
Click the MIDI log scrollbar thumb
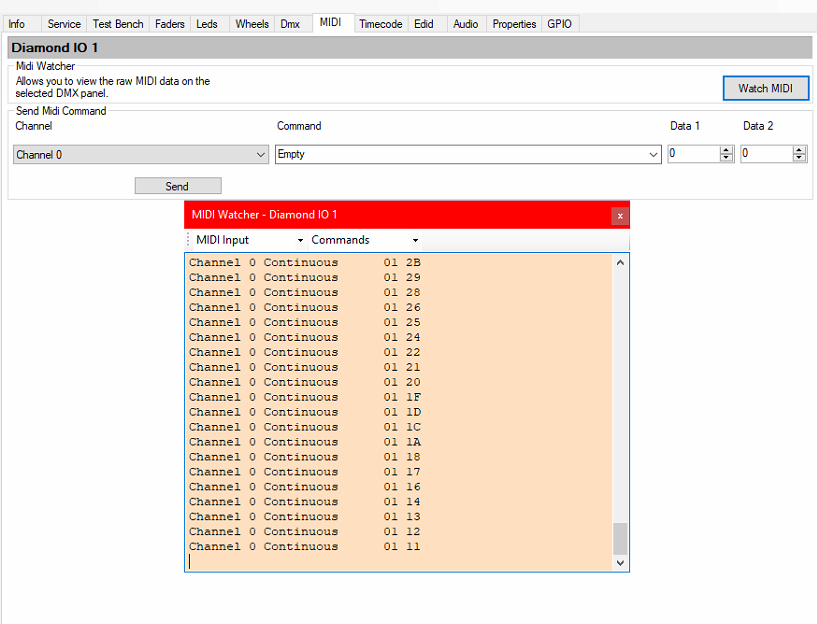620,539
